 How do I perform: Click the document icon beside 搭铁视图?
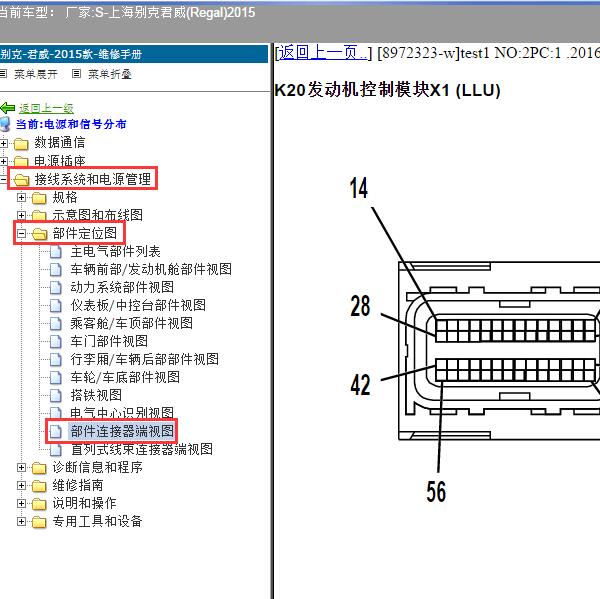coord(57,396)
